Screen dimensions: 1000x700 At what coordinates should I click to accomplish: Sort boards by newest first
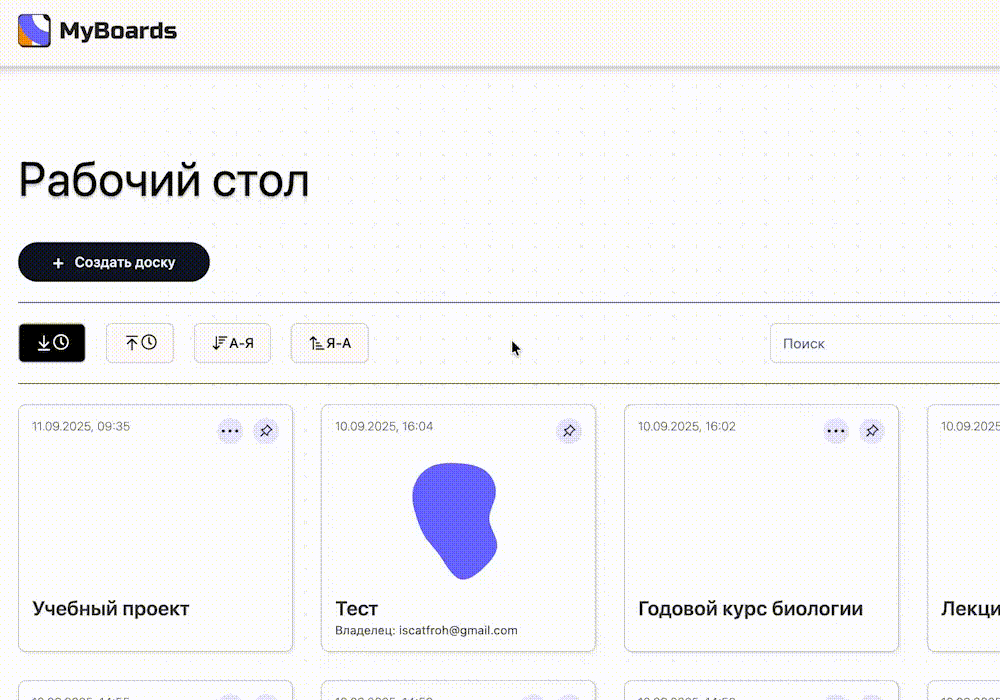click(52, 343)
